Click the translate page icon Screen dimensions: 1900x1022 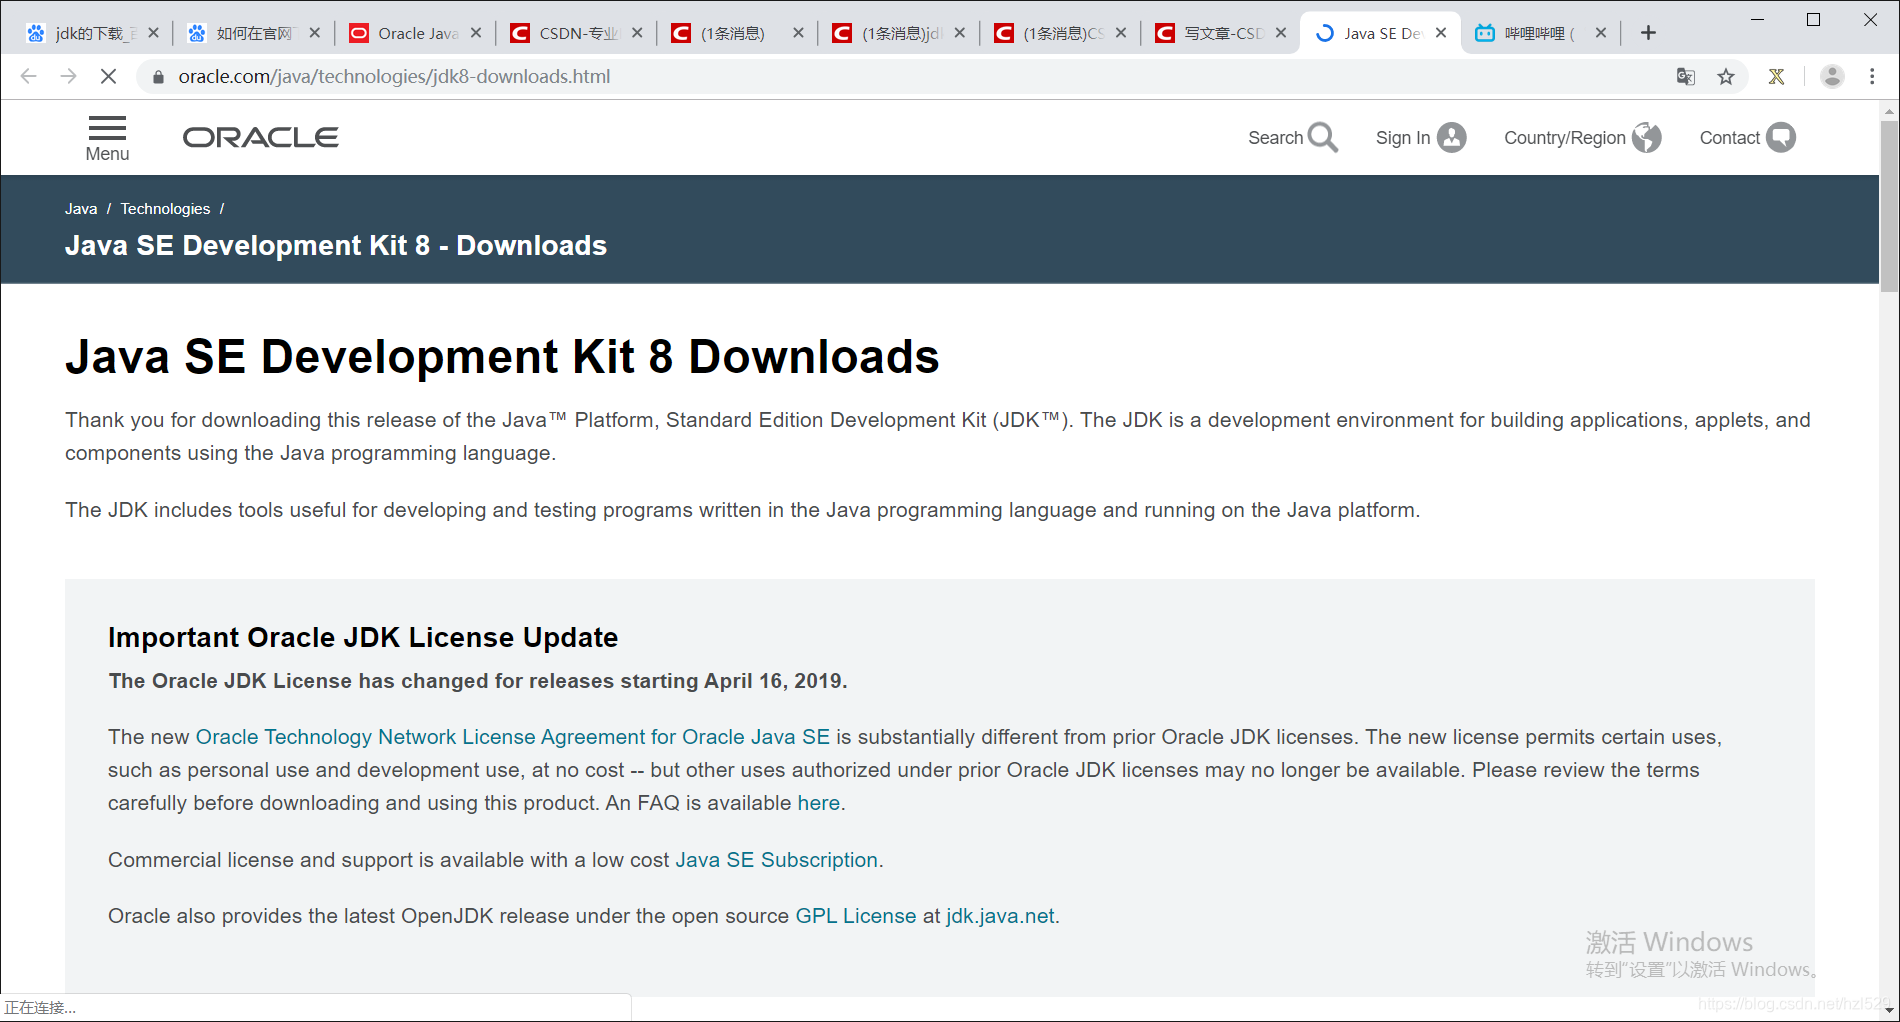coord(1686,76)
